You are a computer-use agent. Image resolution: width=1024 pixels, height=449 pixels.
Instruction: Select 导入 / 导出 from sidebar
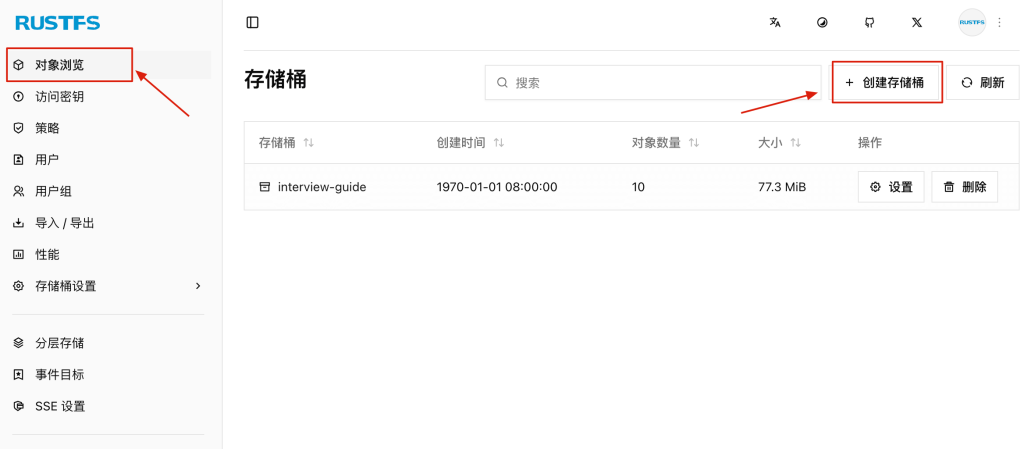pos(64,223)
